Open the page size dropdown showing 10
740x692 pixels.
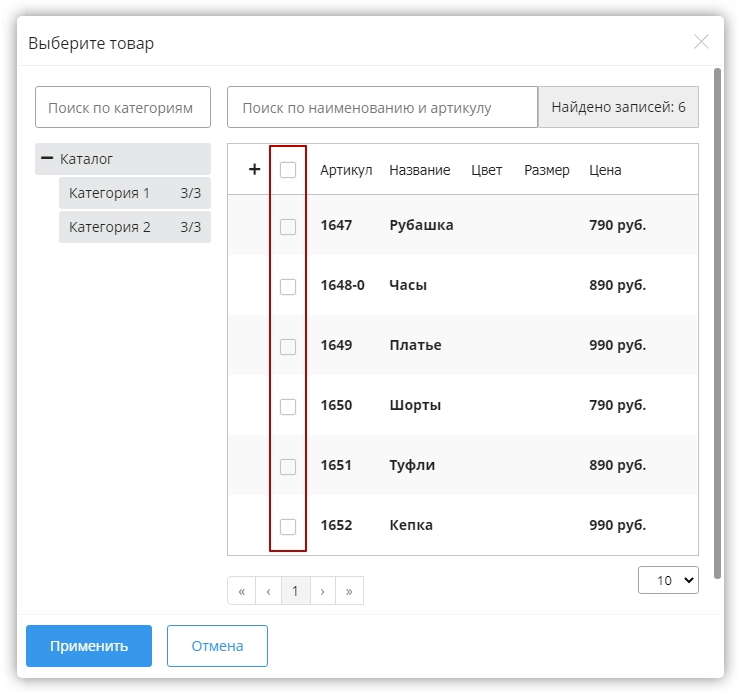point(668,580)
